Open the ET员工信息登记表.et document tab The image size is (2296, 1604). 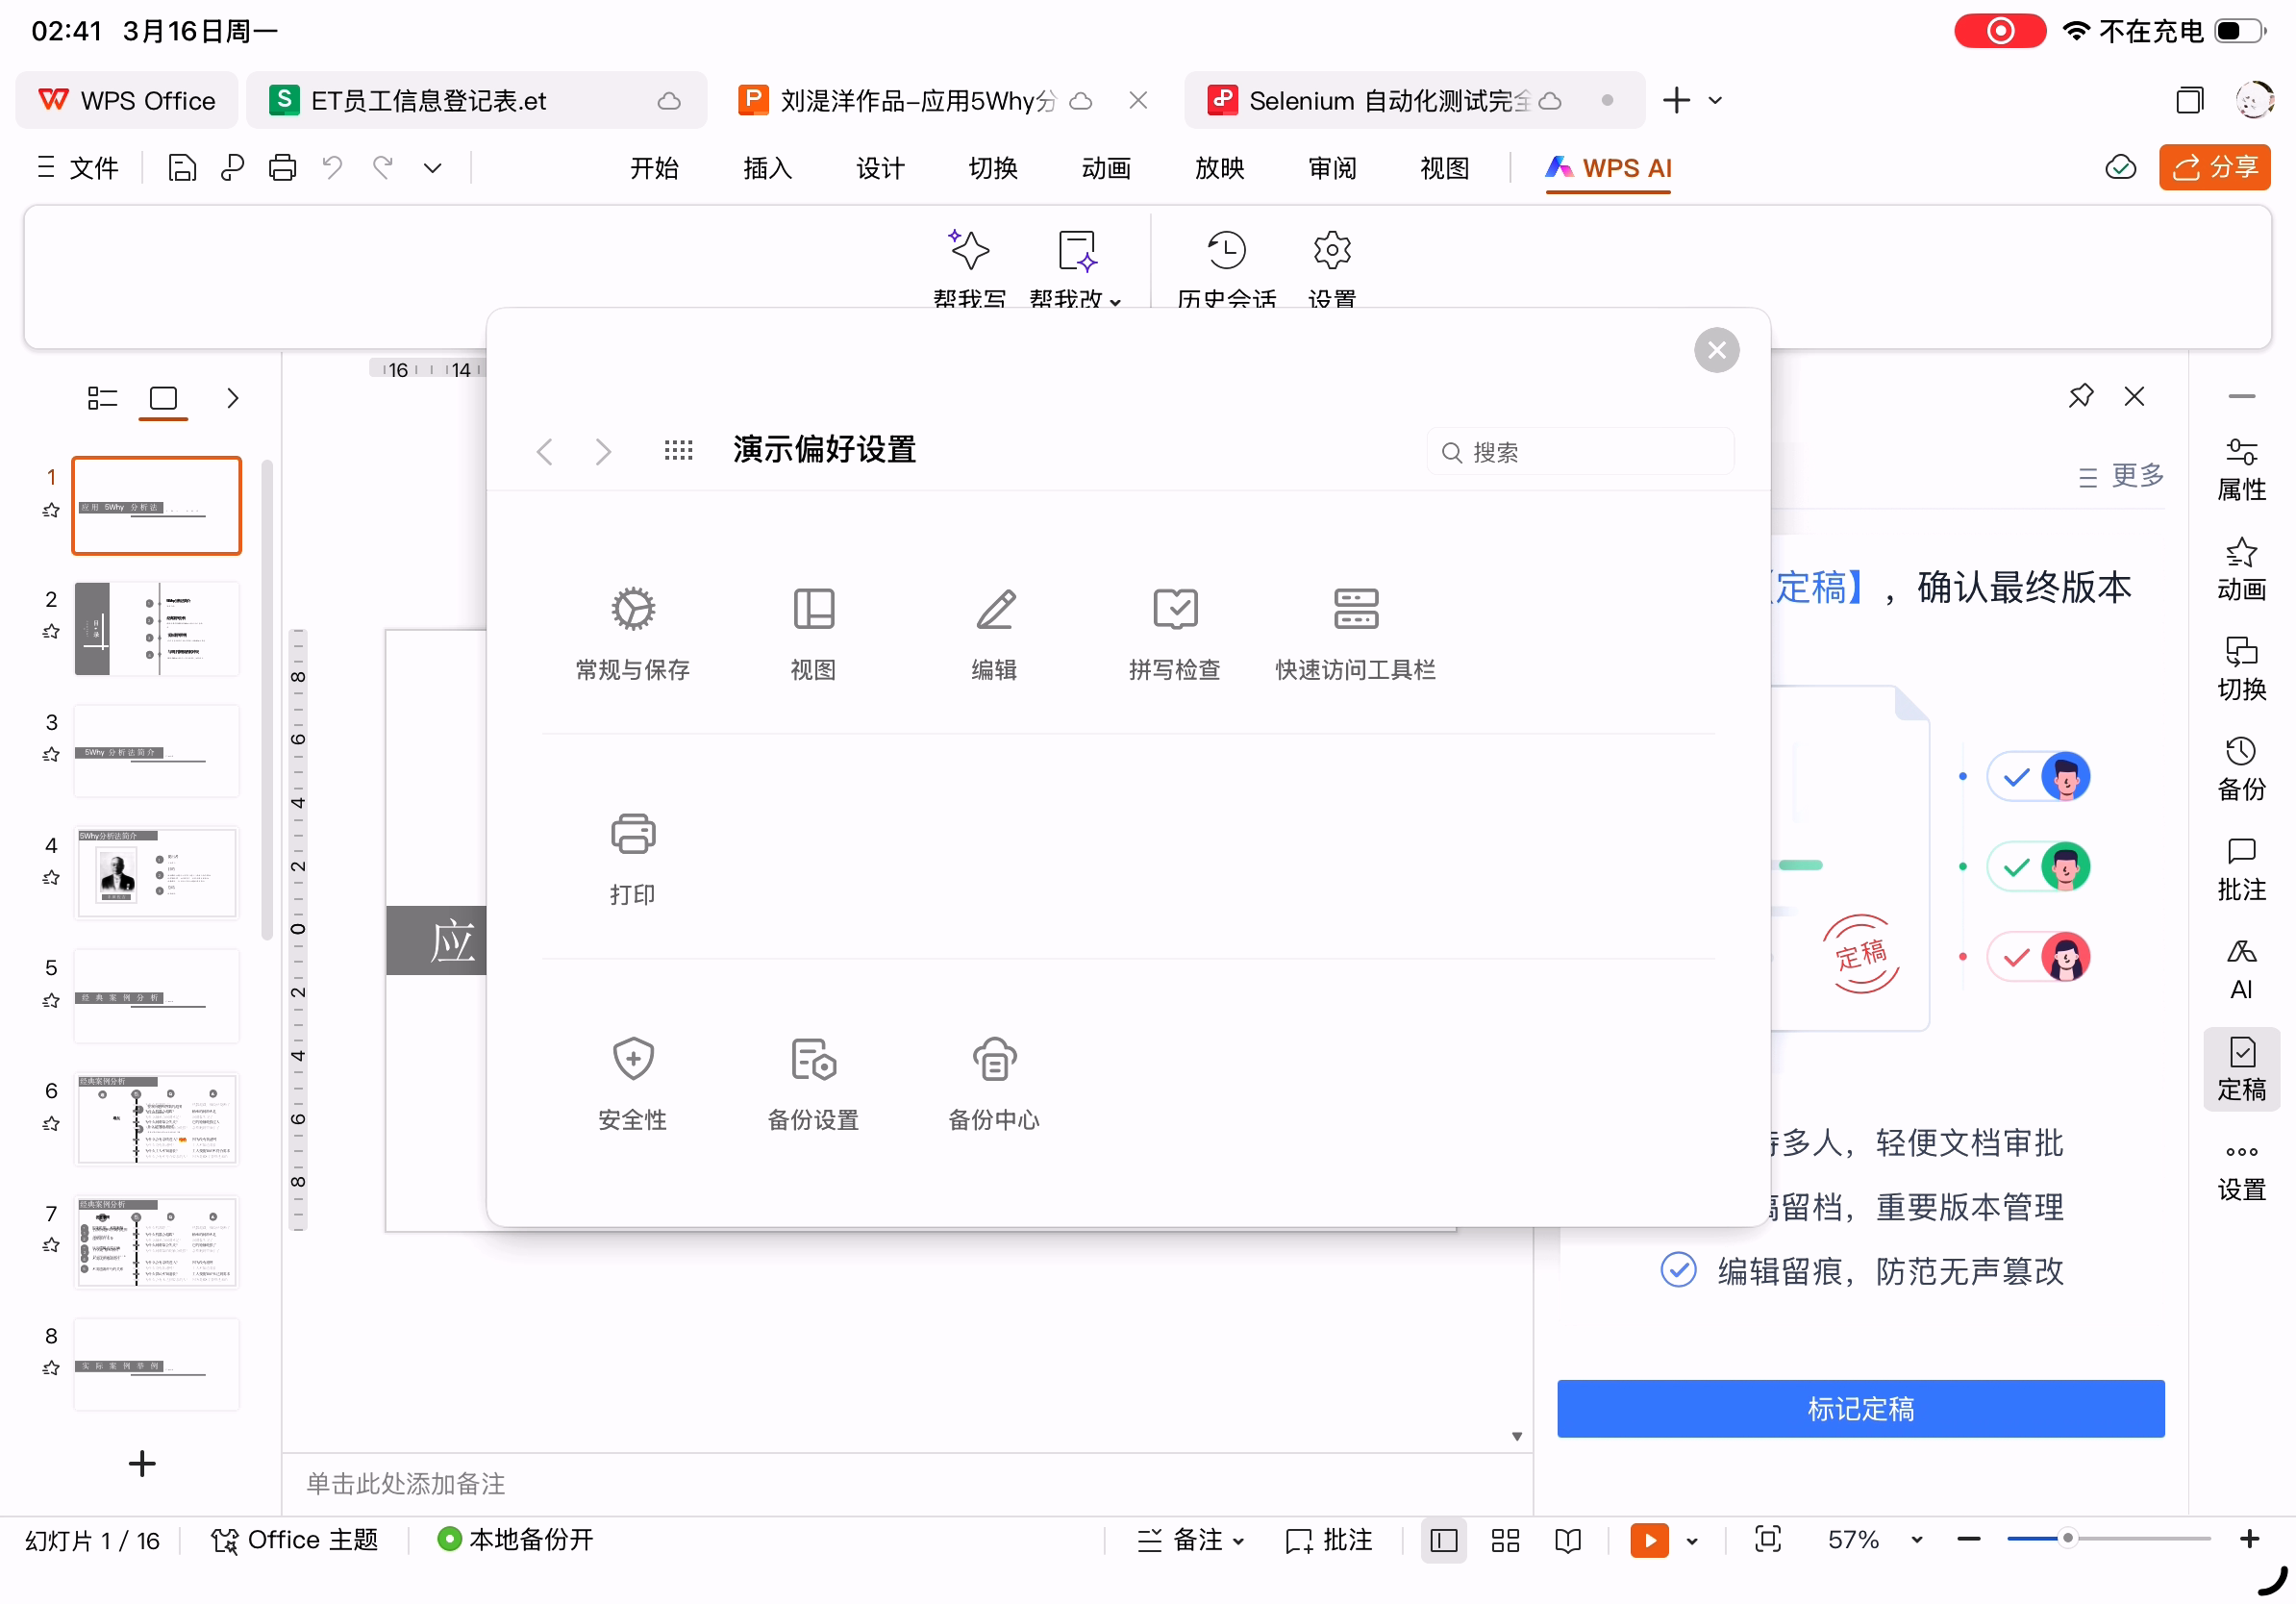pyautogui.click(x=428, y=101)
